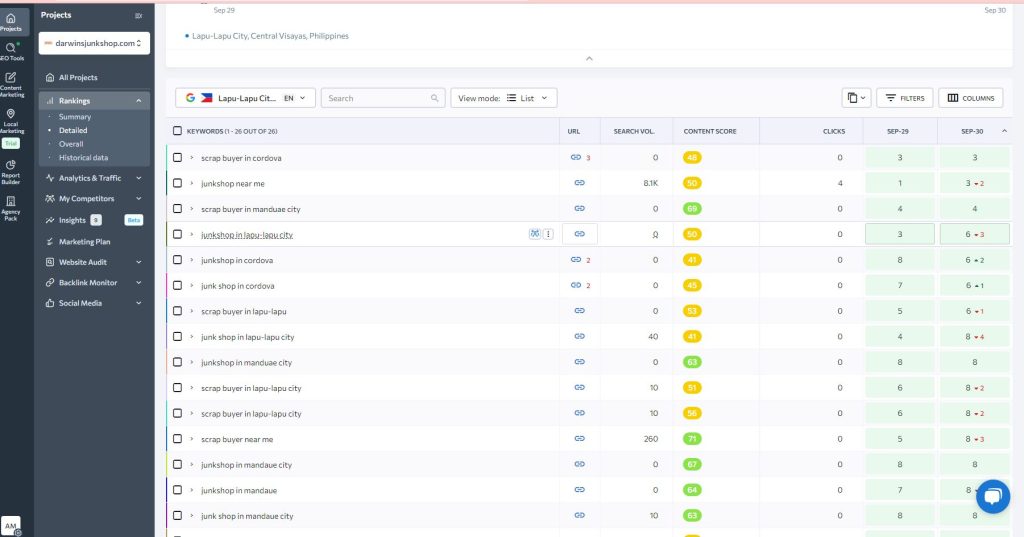
Task: Open URL link icon for scrap buyer in cordova
Action: tap(576, 157)
